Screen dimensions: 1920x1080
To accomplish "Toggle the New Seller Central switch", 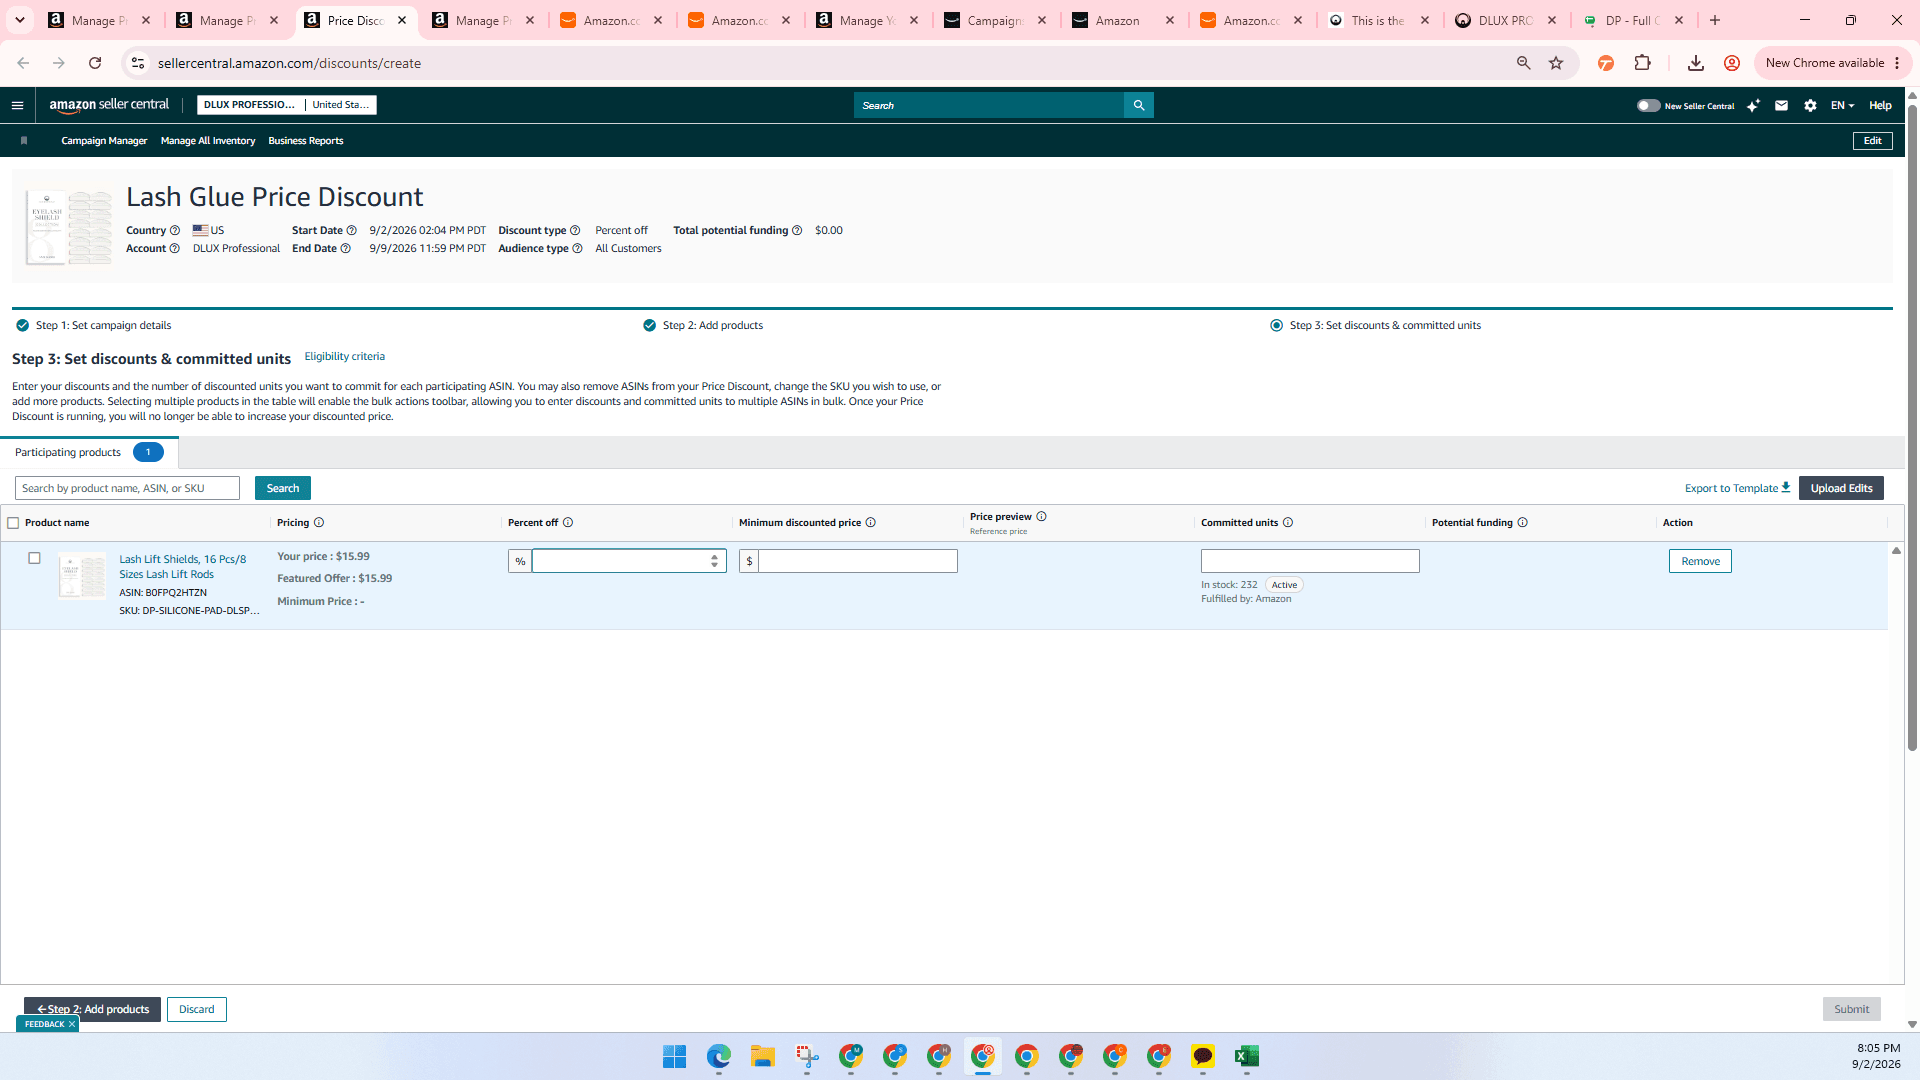I will [1648, 106].
